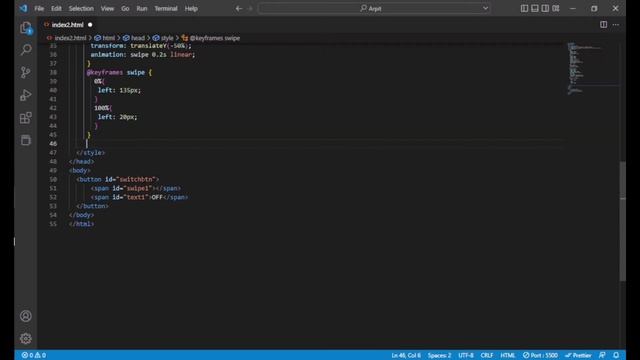Click the unsaved dot on index2.html tab
Viewport: 640px width, 360px height.
tap(90, 25)
